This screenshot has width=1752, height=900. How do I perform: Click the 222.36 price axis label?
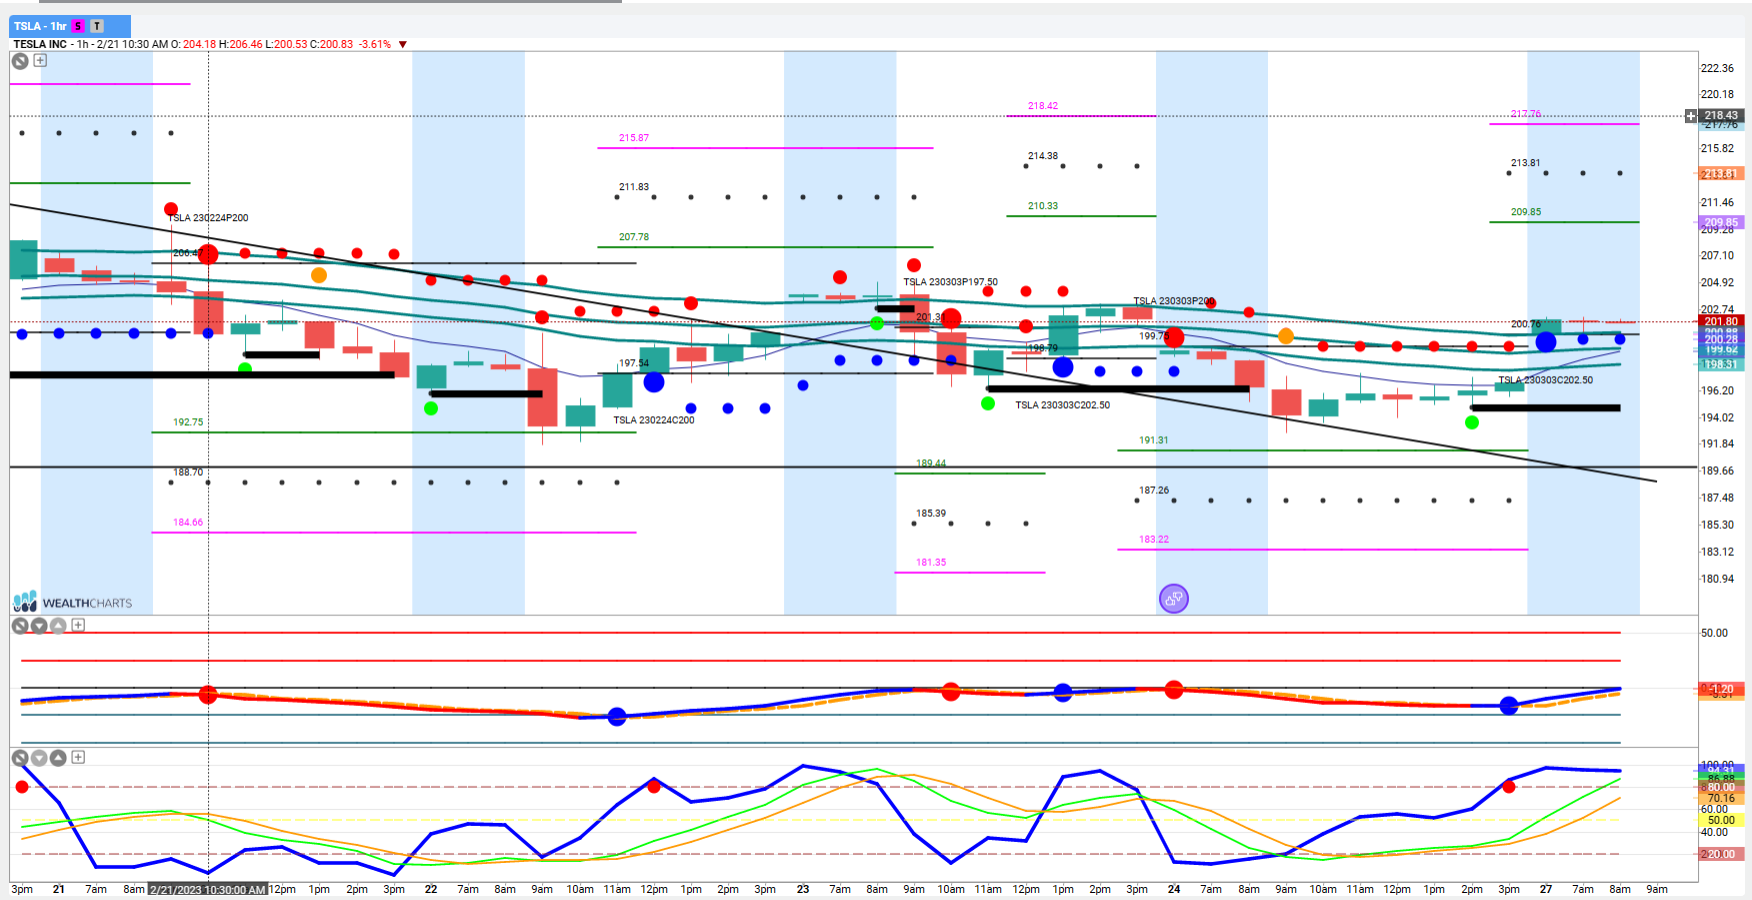pos(1718,68)
